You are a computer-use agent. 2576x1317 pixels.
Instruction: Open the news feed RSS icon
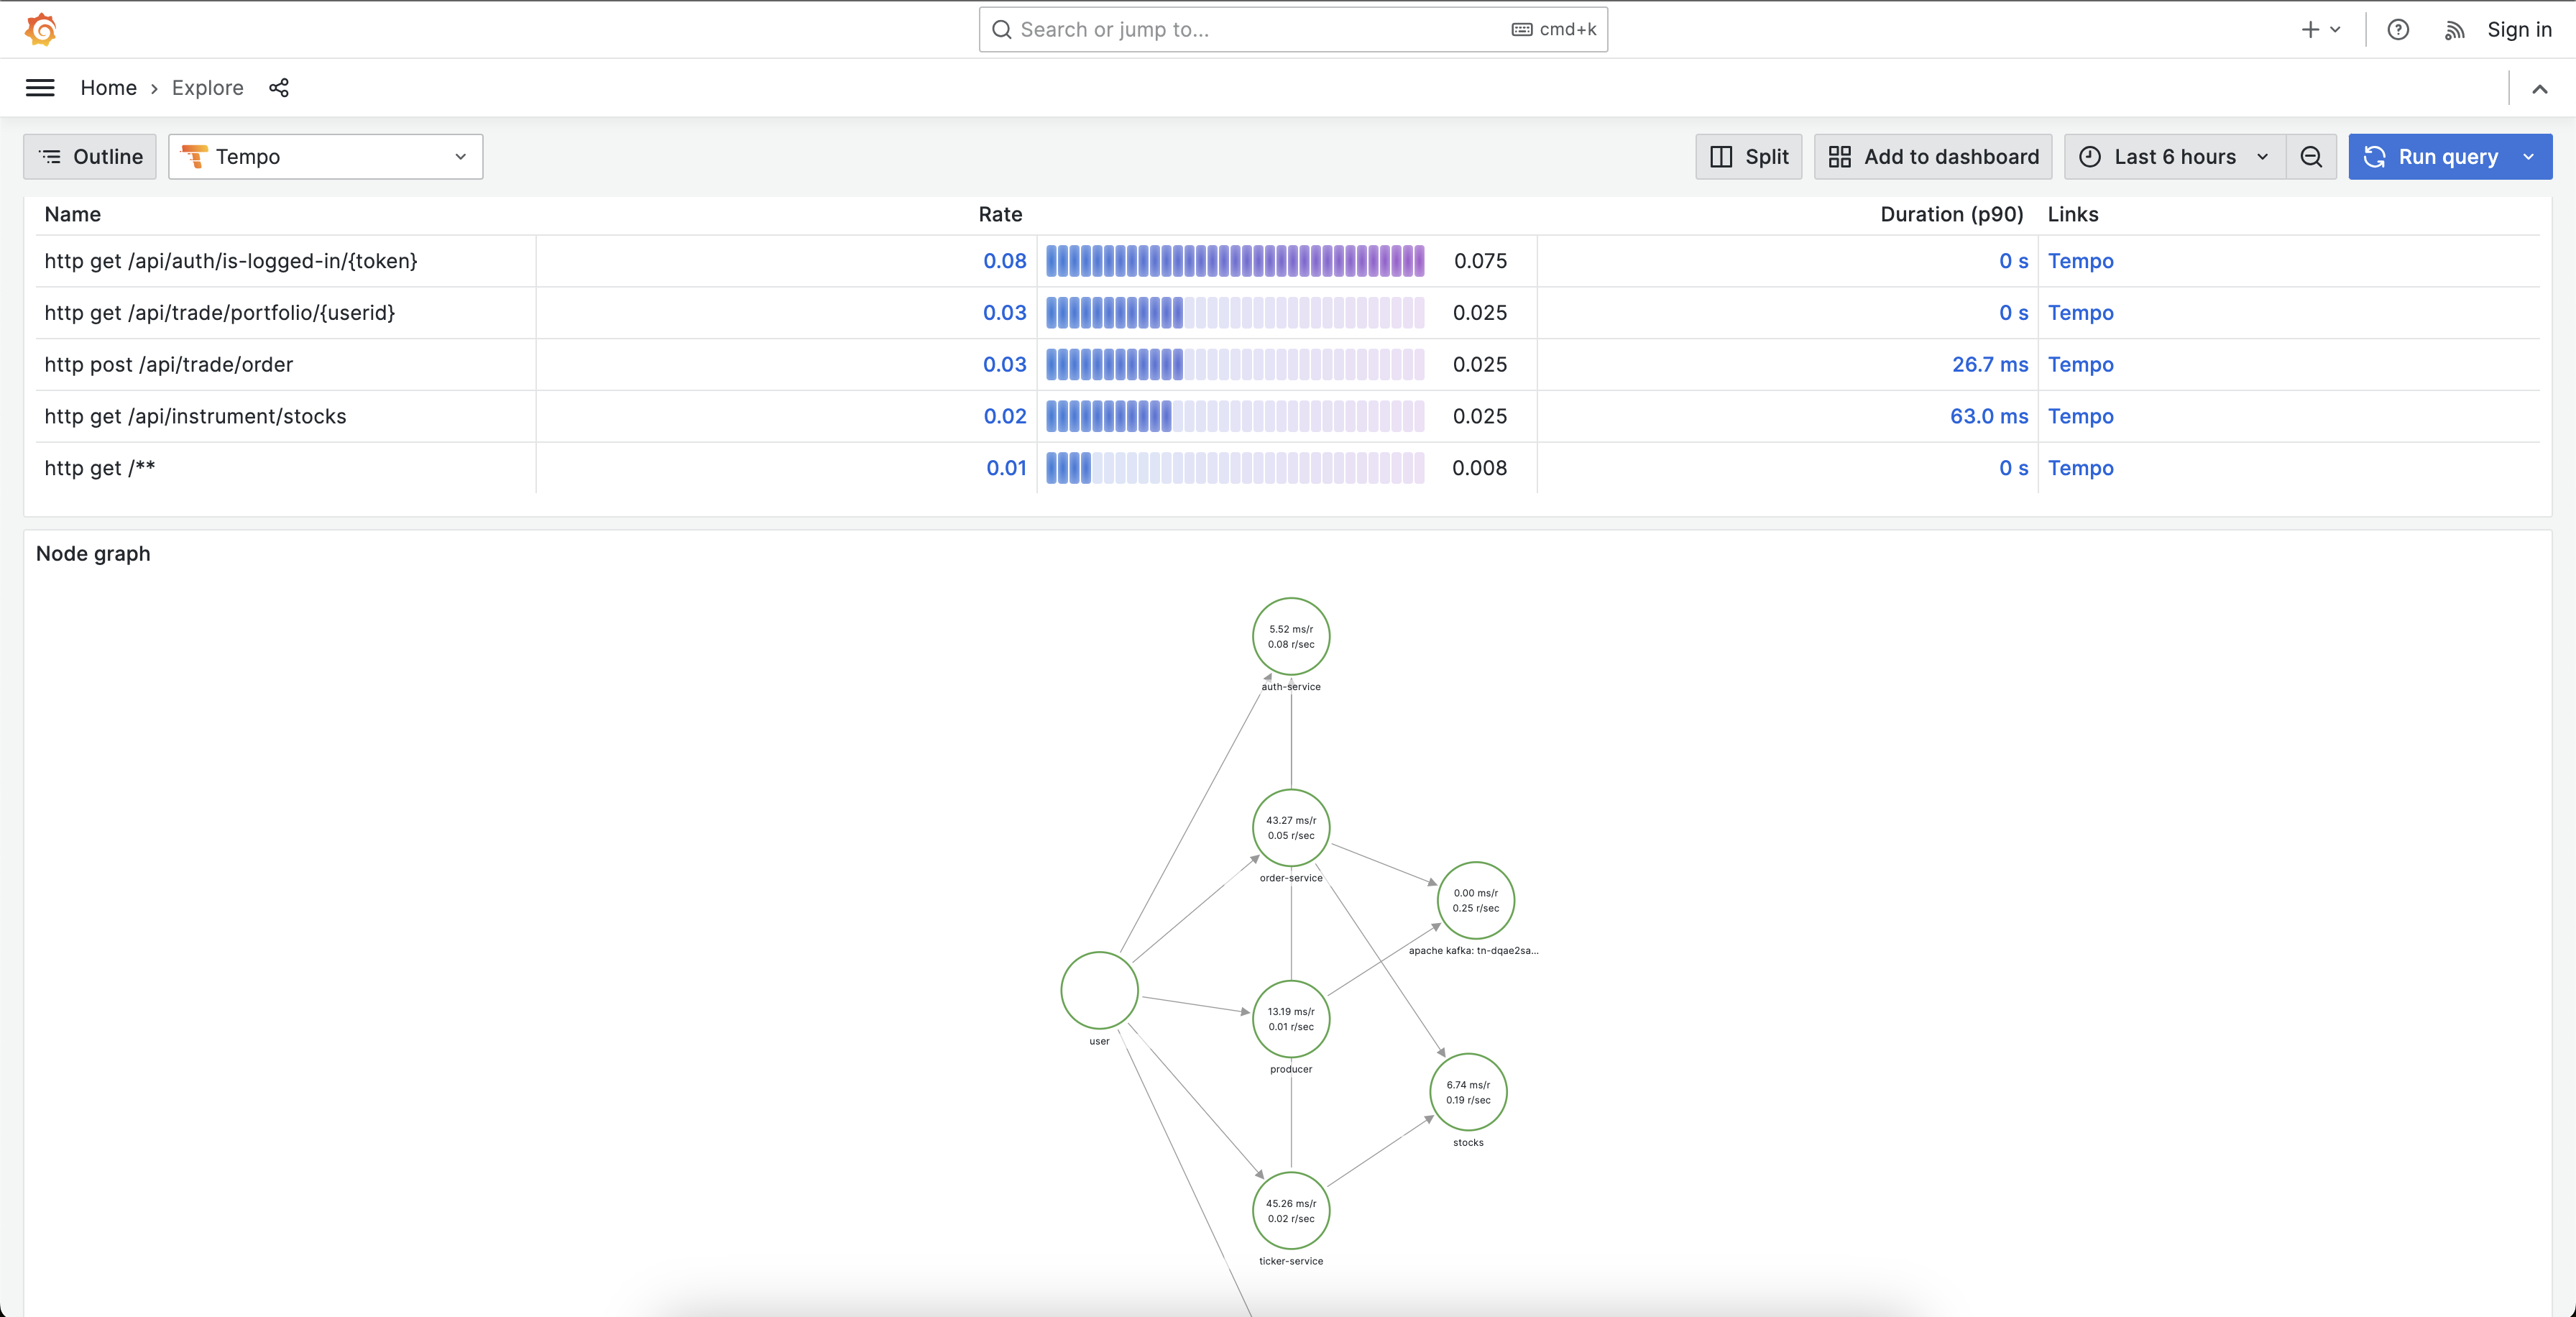[x=2454, y=30]
